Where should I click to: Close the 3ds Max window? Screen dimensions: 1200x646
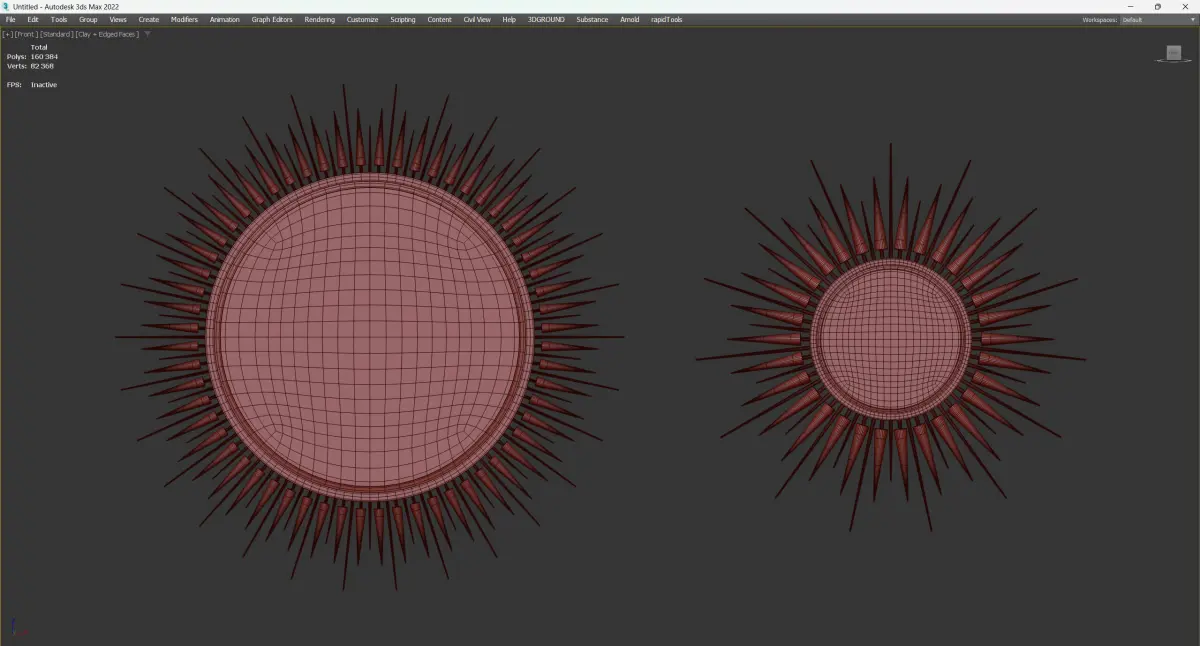click(1186, 6)
